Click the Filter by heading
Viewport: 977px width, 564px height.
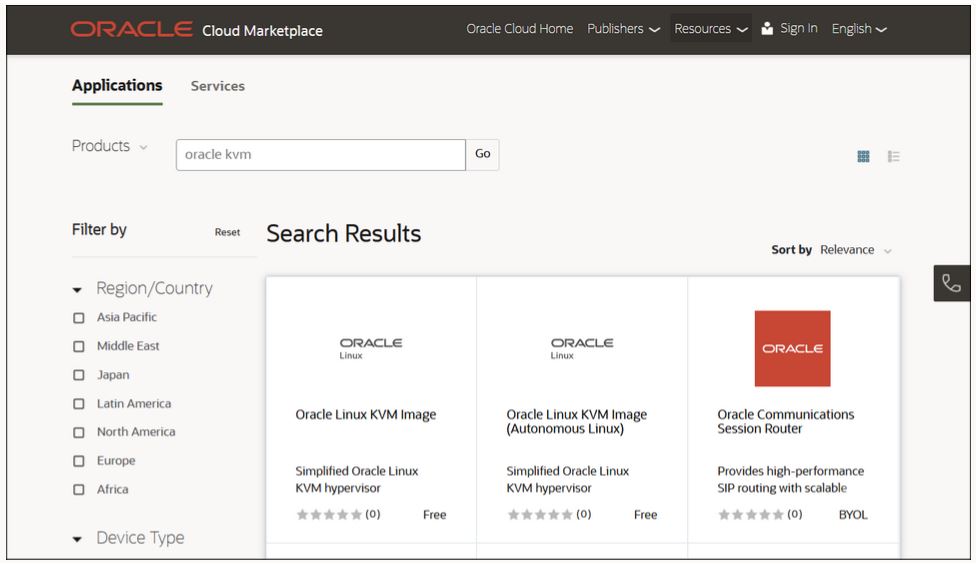pos(99,230)
